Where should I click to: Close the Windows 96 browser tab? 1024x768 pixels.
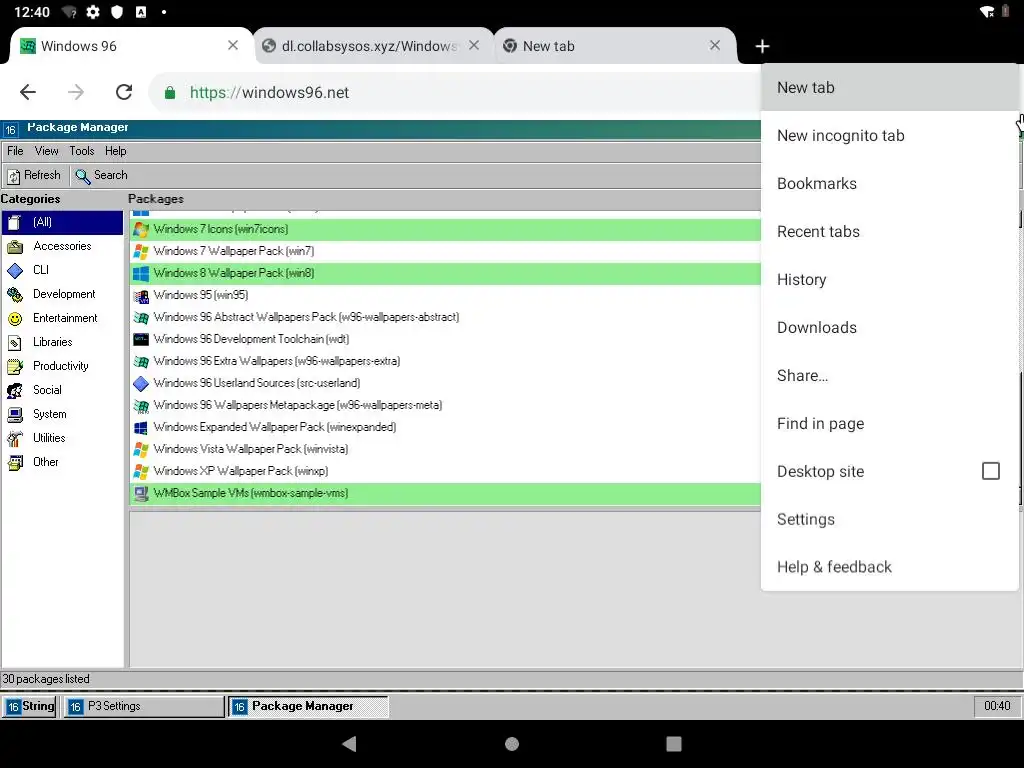[232, 45]
